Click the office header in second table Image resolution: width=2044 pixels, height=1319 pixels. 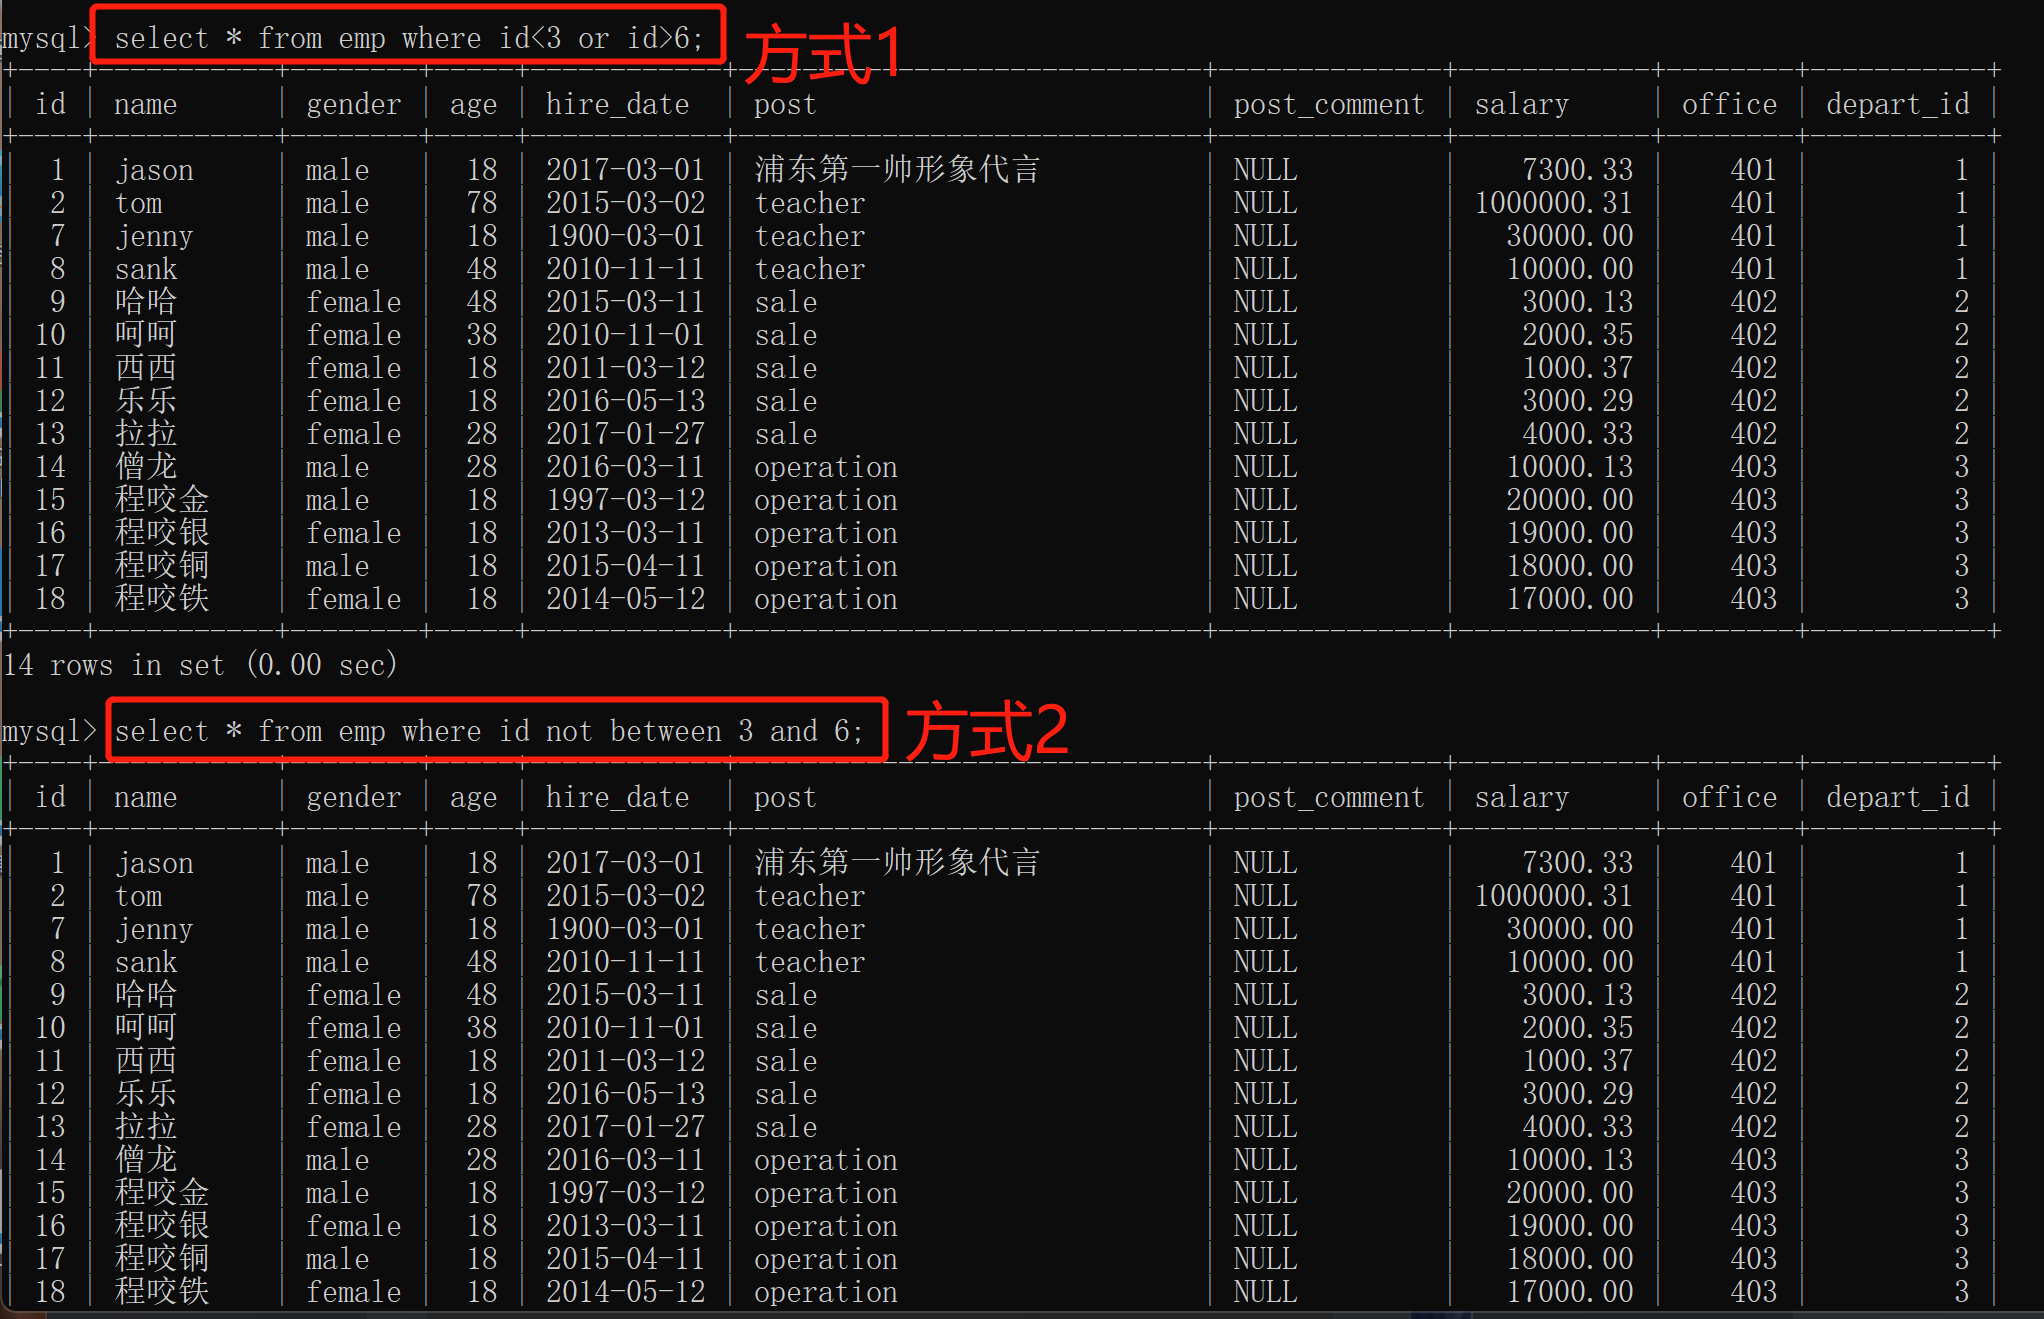tap(1729, 797)
